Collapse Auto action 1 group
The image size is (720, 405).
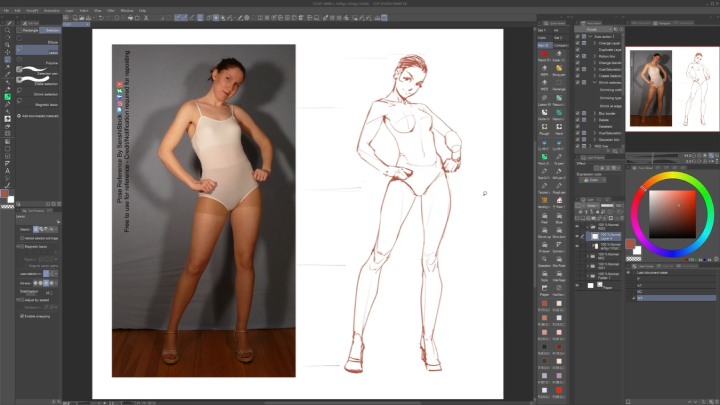click(x=590, y=36)
